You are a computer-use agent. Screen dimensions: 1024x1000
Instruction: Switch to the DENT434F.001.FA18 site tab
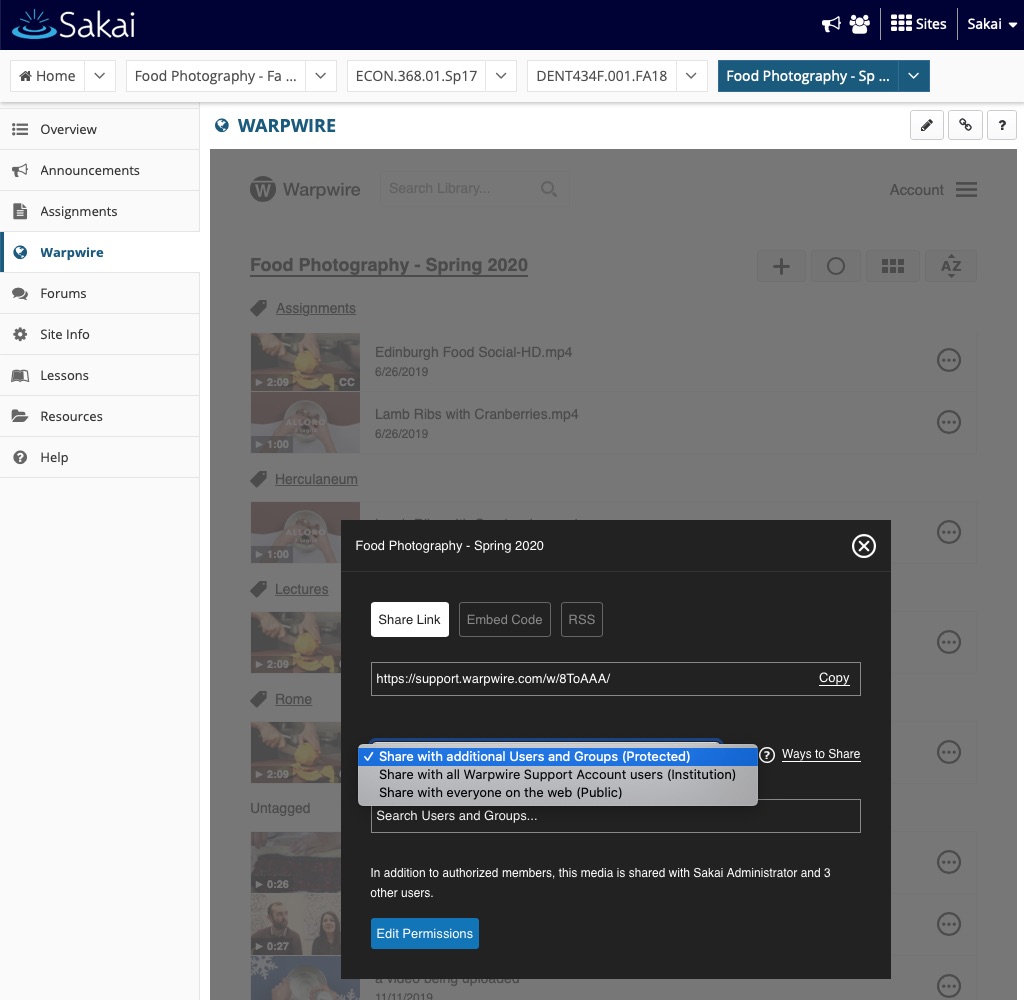(x=601, y=76)
